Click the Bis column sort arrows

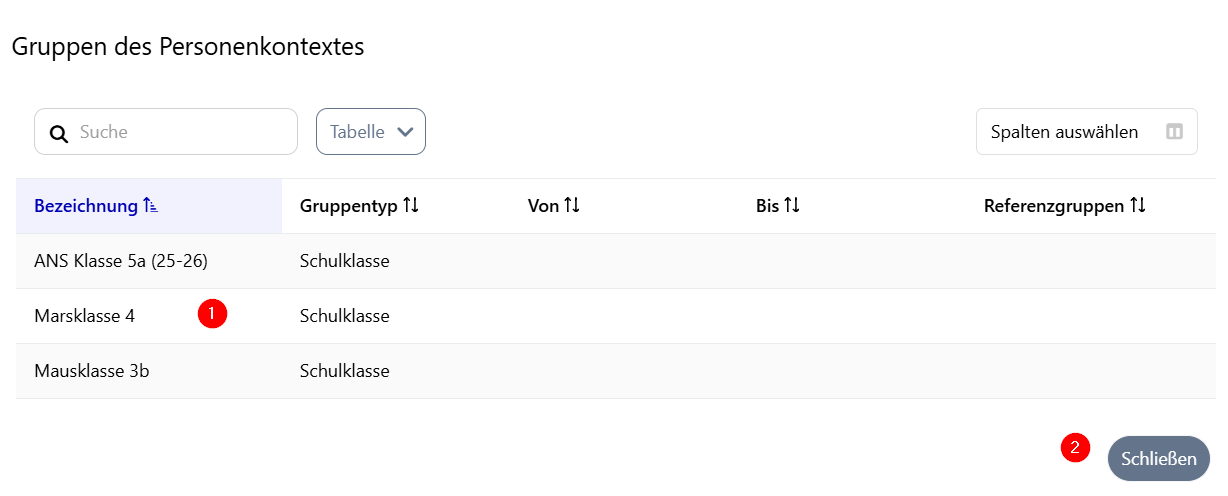[x=792, y=206]
